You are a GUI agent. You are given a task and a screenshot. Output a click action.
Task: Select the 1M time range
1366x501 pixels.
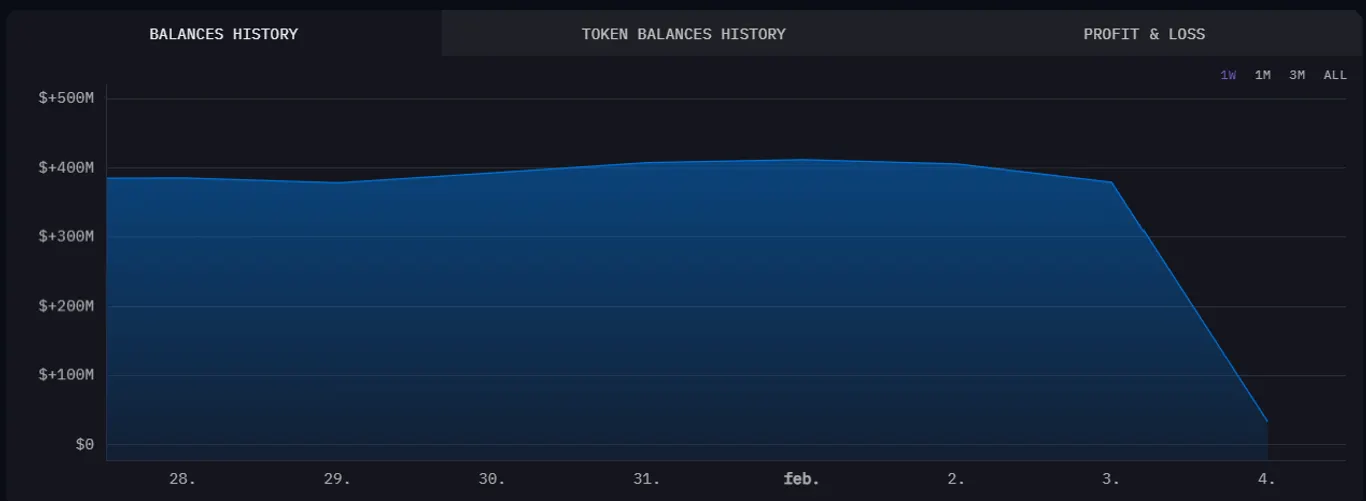[1263, 75]
